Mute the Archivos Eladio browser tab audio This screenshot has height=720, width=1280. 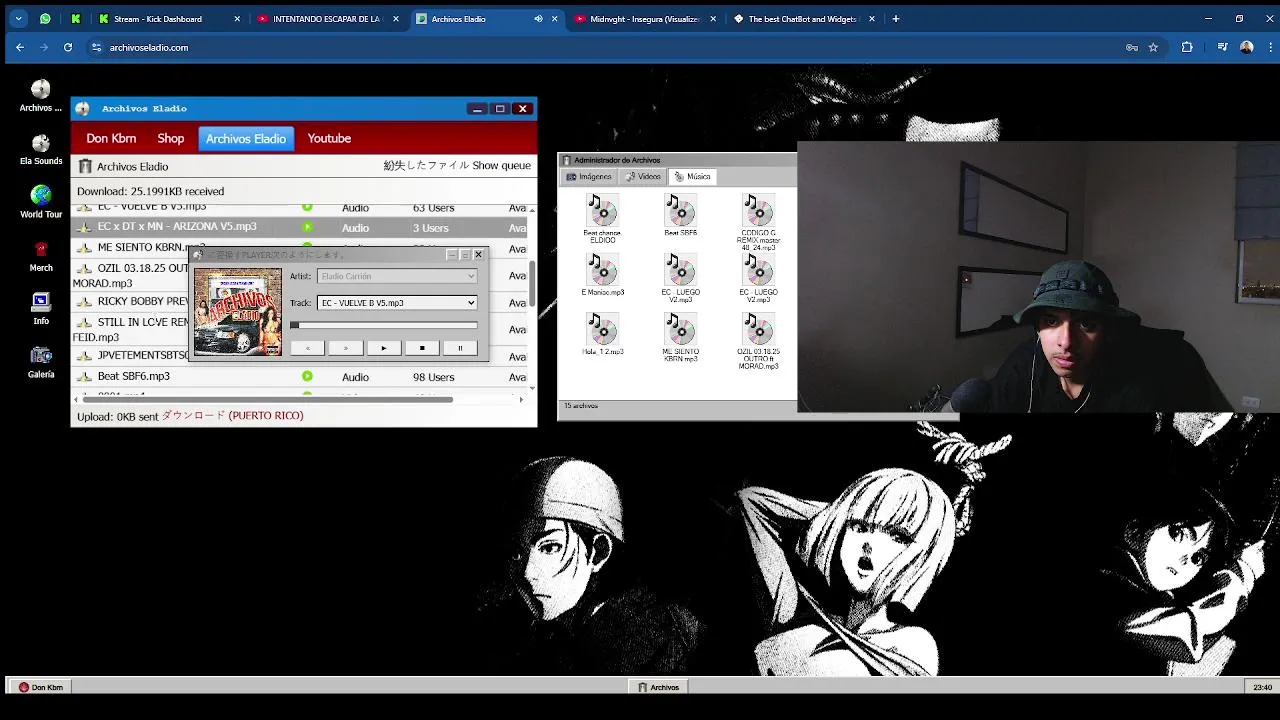[x=538, y=19]
